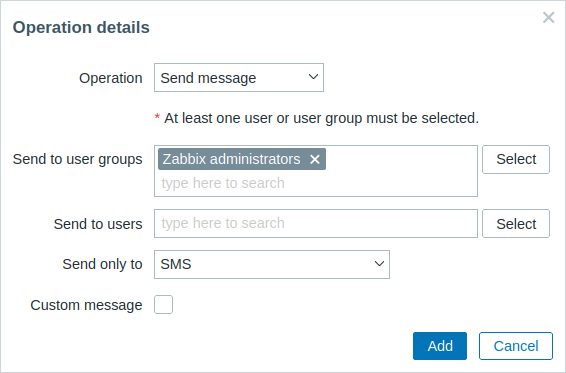
Task: Open the Operation dropdown showing Send message
Action: [x=239, y=78]
